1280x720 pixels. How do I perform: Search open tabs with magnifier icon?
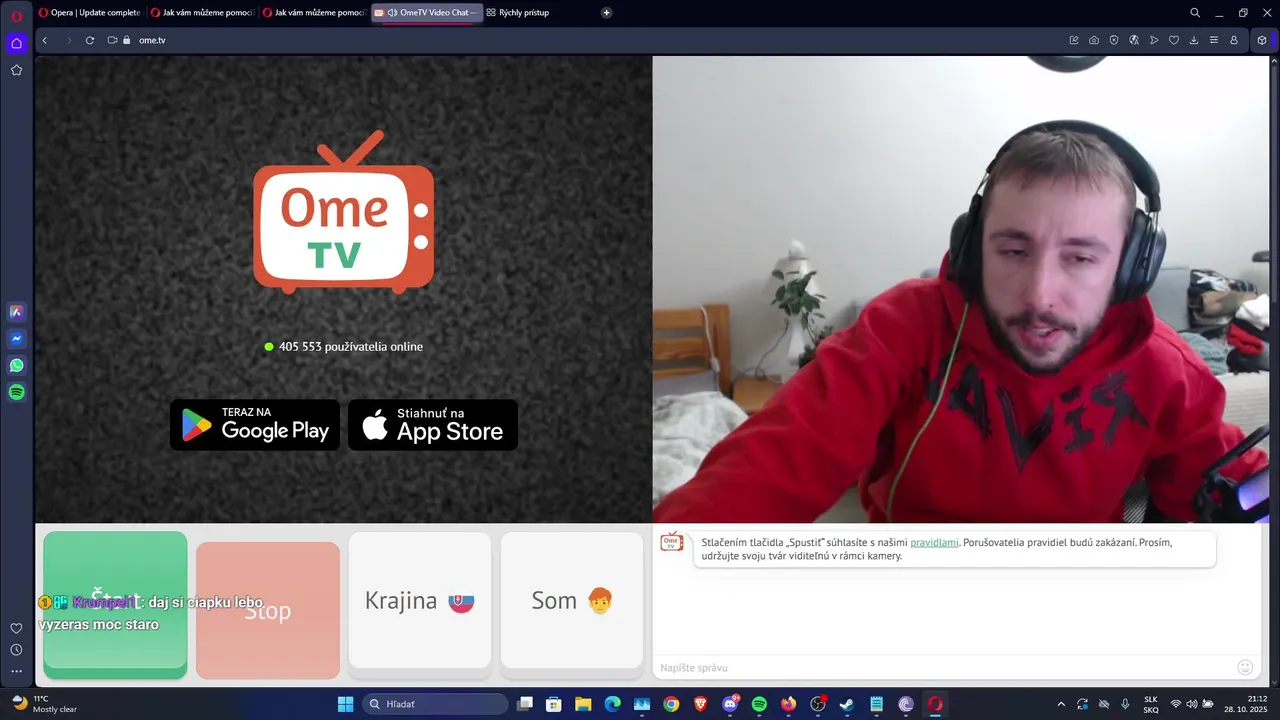pos(1195,13)
